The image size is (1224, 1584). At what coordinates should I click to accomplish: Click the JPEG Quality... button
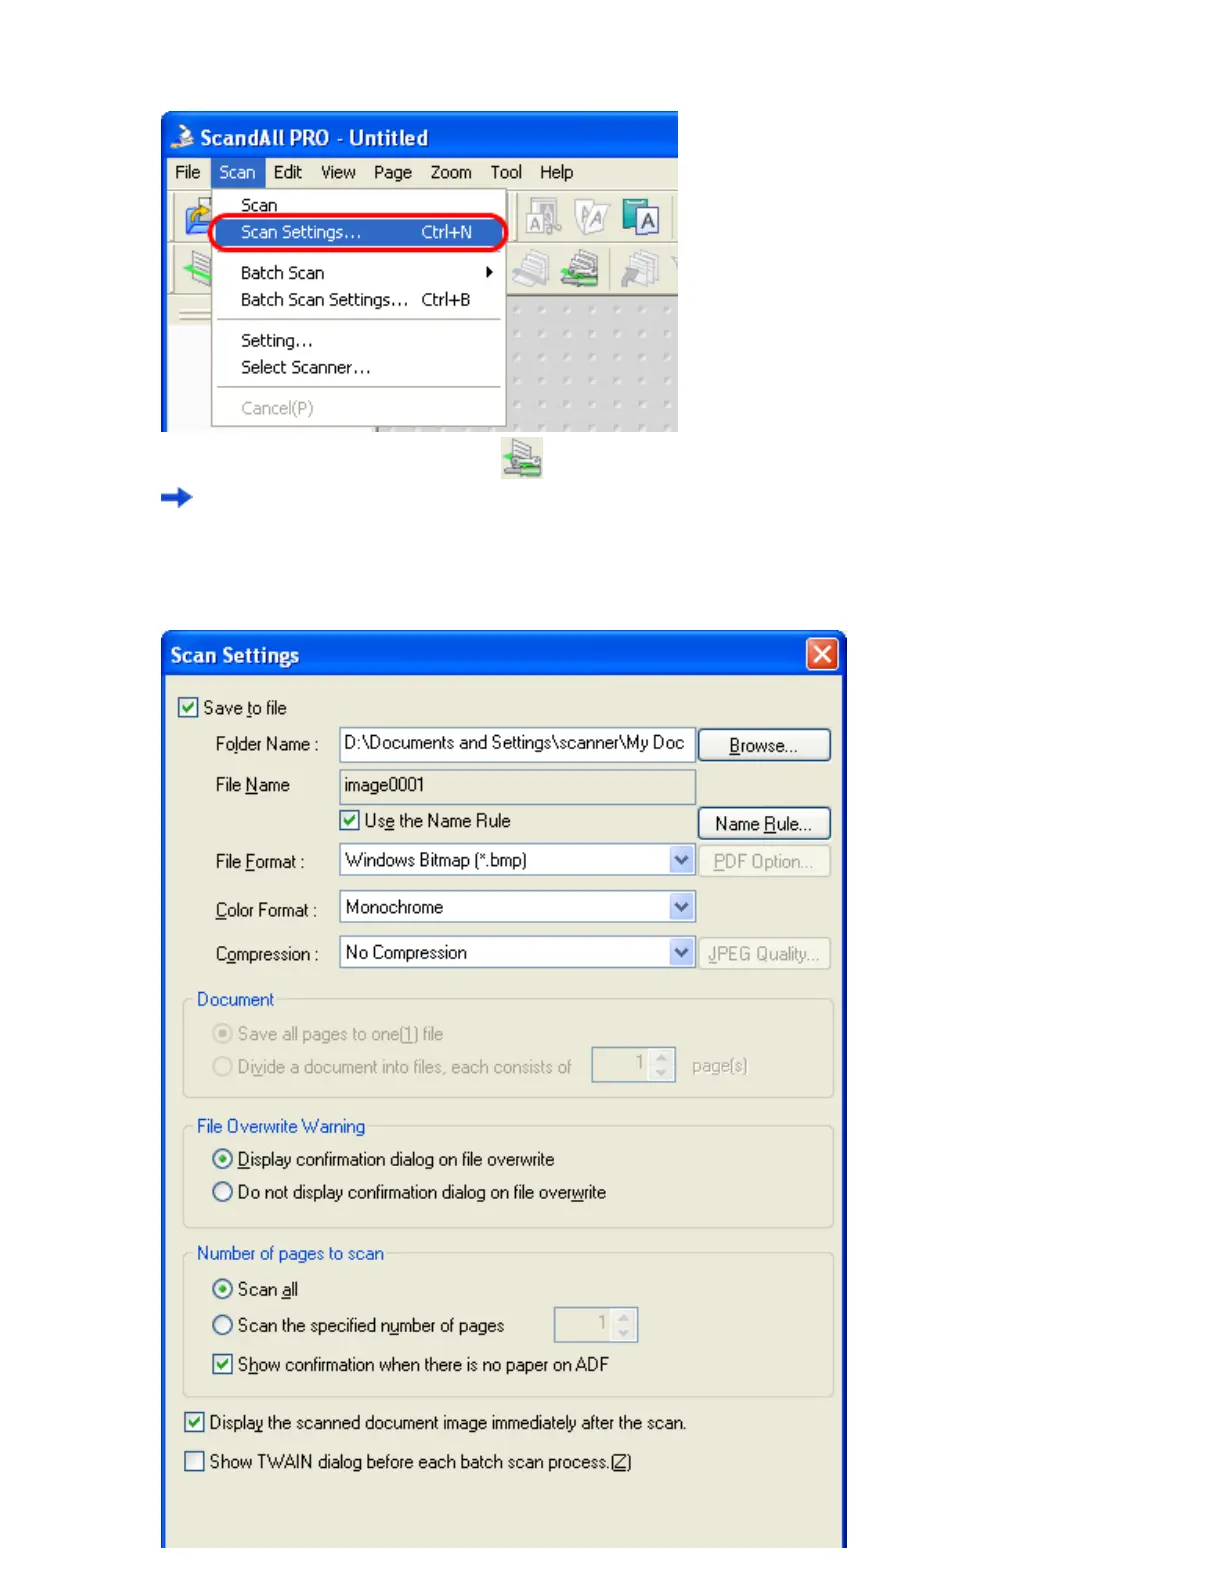(764, 953)
